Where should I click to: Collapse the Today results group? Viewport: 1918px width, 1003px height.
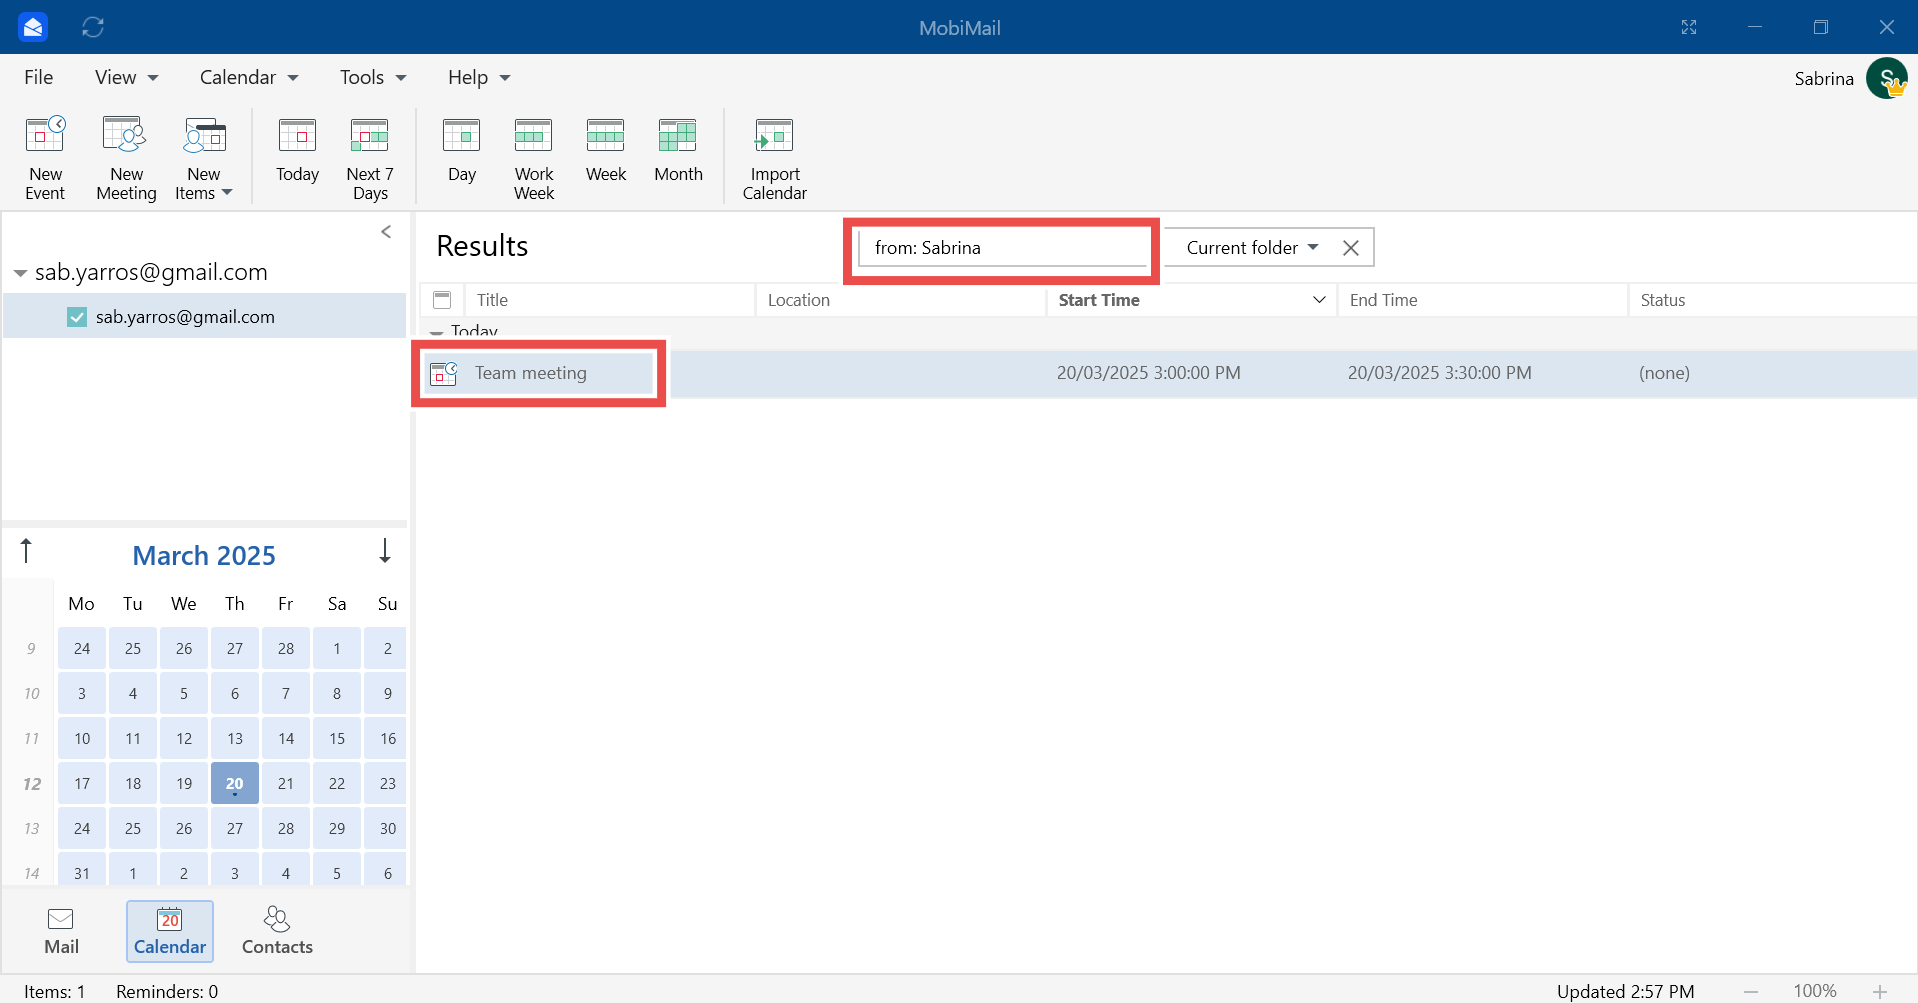coord(436,332)
